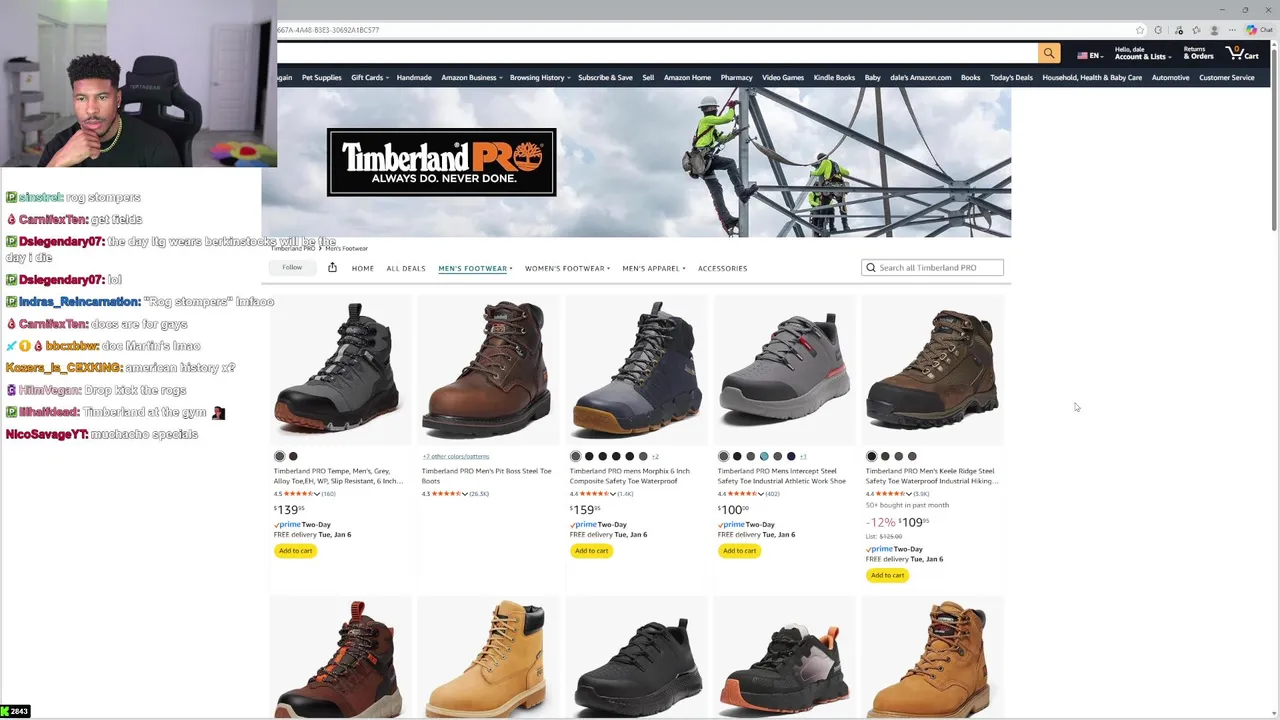This screenshot has width=1280, height=720.
Task: Add the Tempe $139 boot to cart
Action: [x=295, y=550]
